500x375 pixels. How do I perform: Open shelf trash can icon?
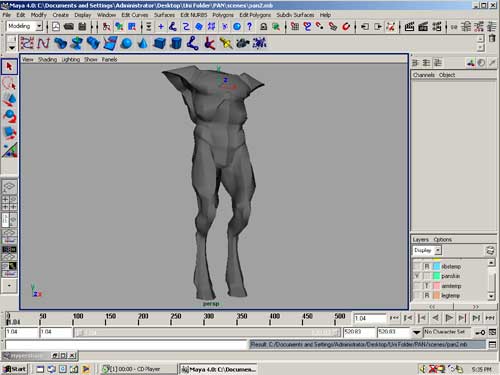(492, 38)
